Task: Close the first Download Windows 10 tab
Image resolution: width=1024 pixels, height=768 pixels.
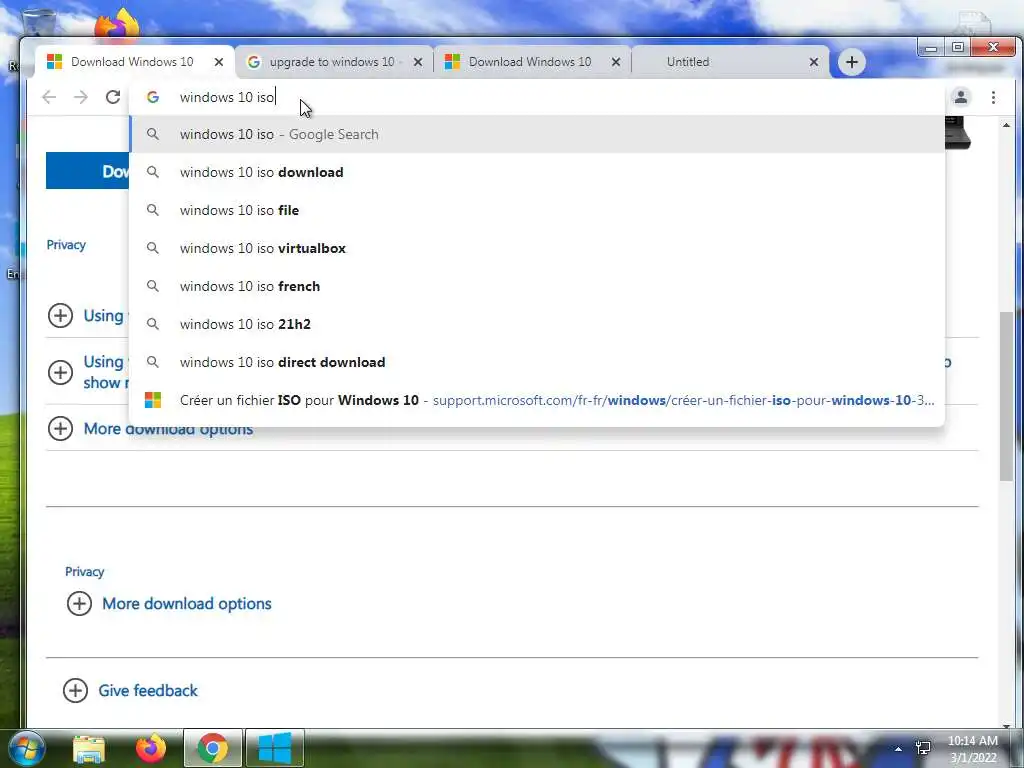Action: [219, 62]
